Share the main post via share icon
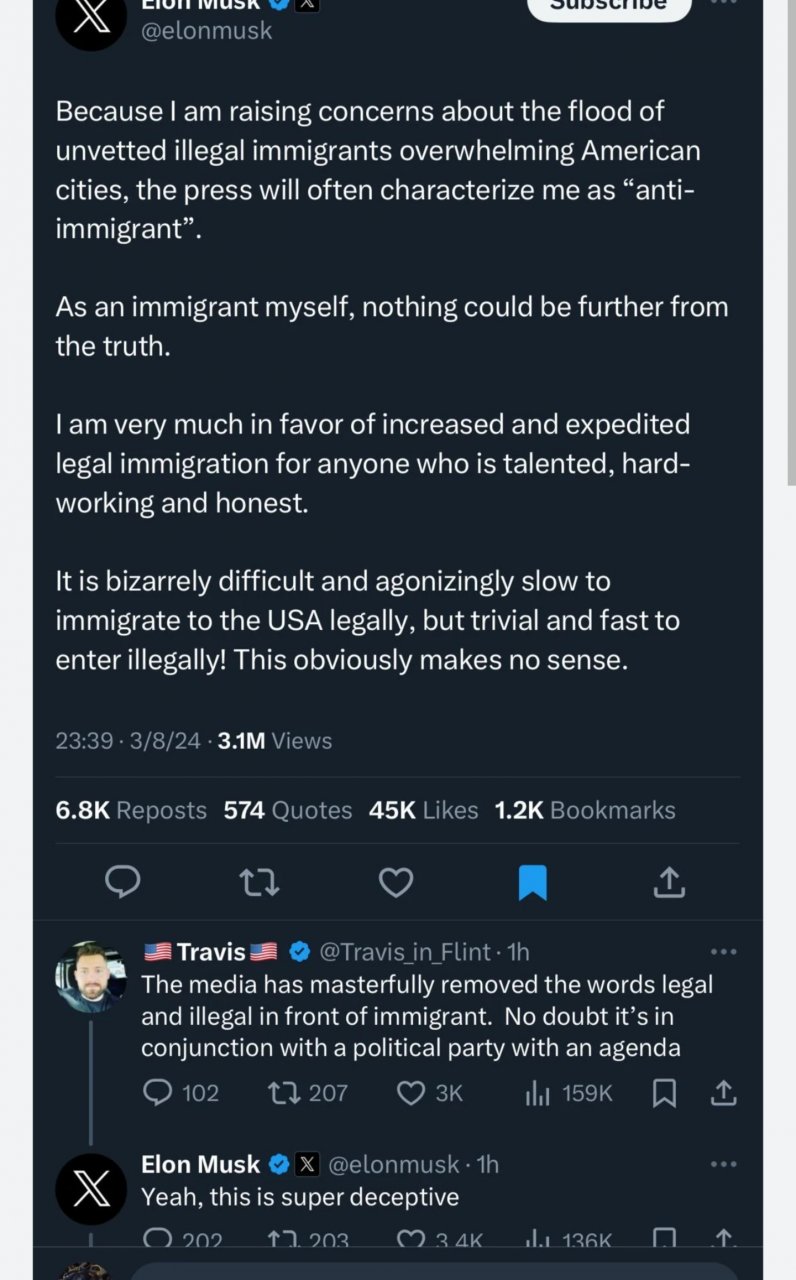 (x=669, y=881)
